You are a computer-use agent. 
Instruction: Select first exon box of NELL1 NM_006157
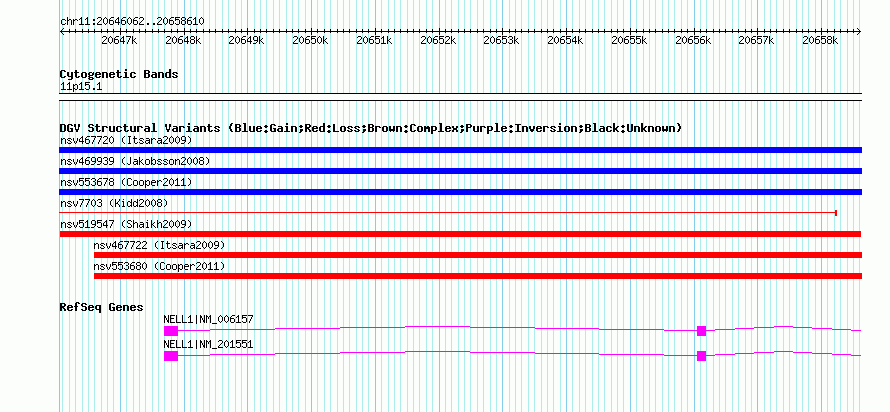point(171,331)
